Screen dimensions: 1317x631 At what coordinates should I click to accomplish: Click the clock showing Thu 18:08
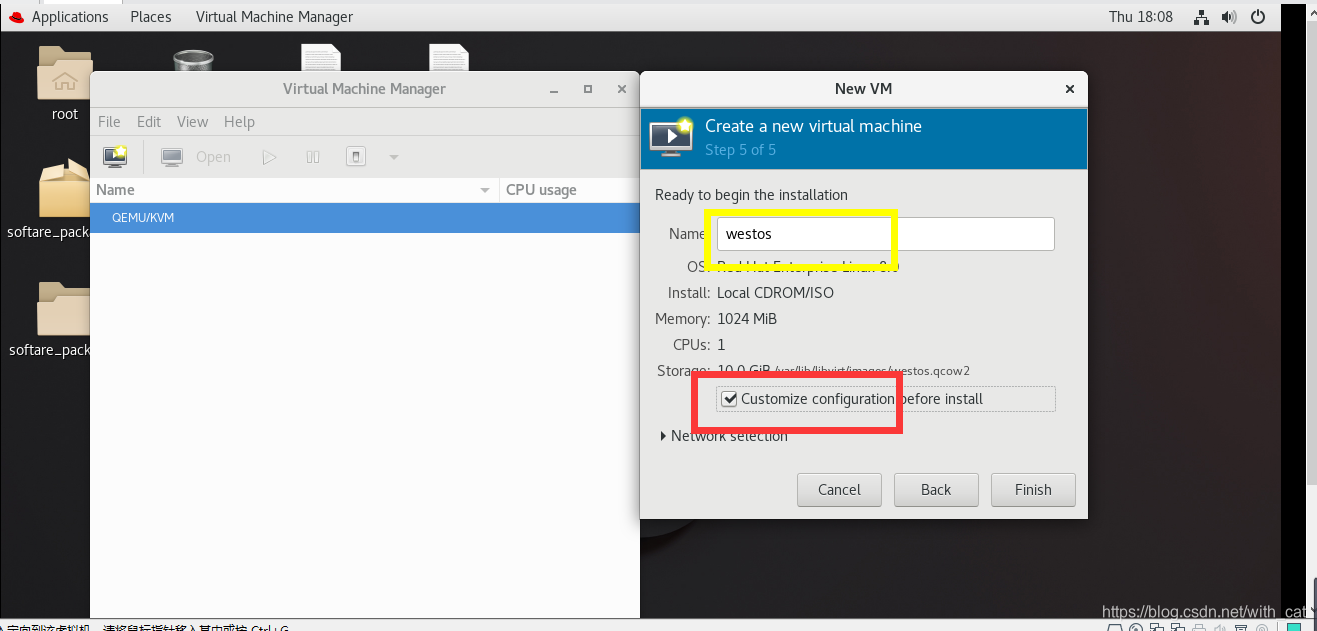[x=1141, y=17]
